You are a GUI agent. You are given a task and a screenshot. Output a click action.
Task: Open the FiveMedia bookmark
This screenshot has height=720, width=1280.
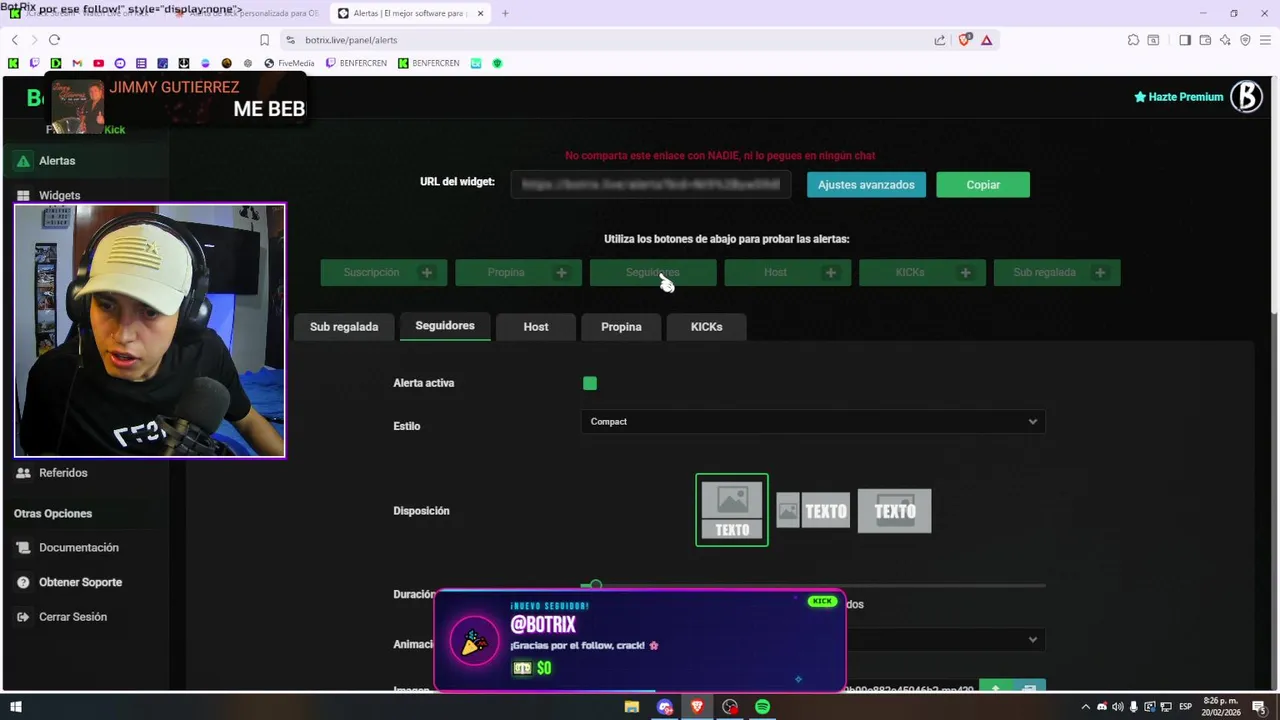tap(289, 63)
